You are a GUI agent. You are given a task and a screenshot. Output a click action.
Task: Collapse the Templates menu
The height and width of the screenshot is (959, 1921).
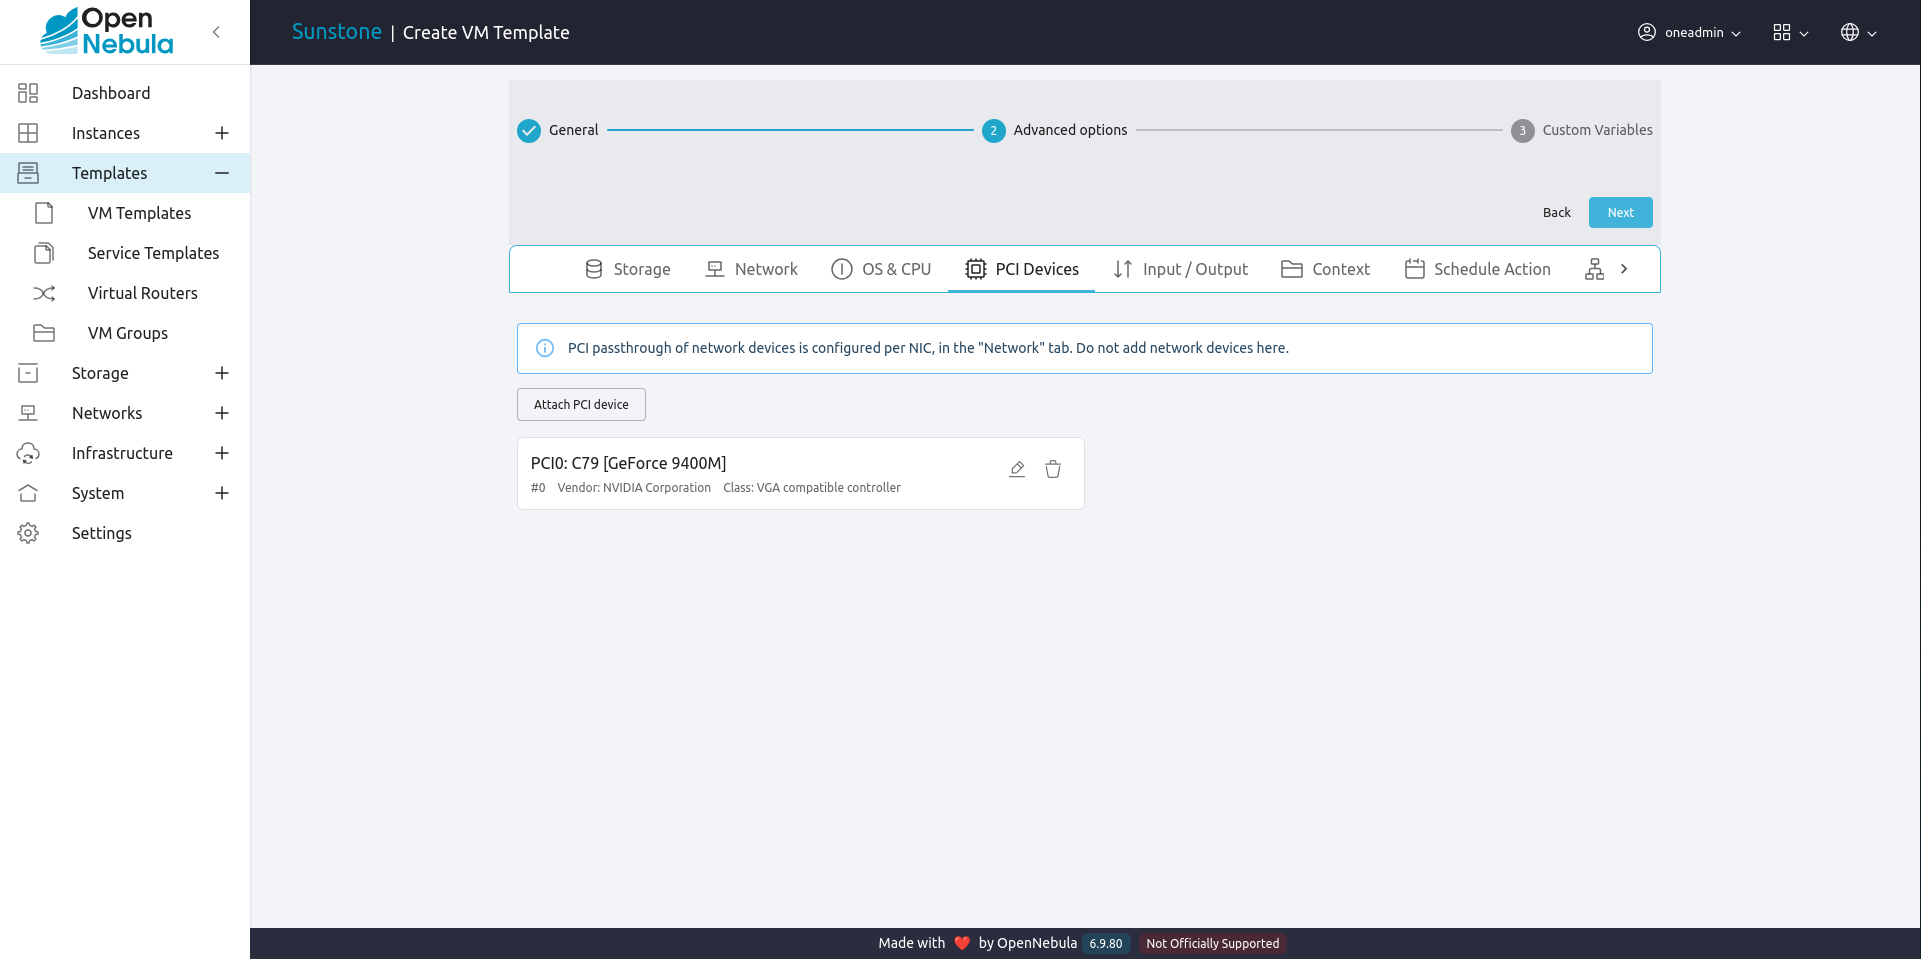[222, 173]
